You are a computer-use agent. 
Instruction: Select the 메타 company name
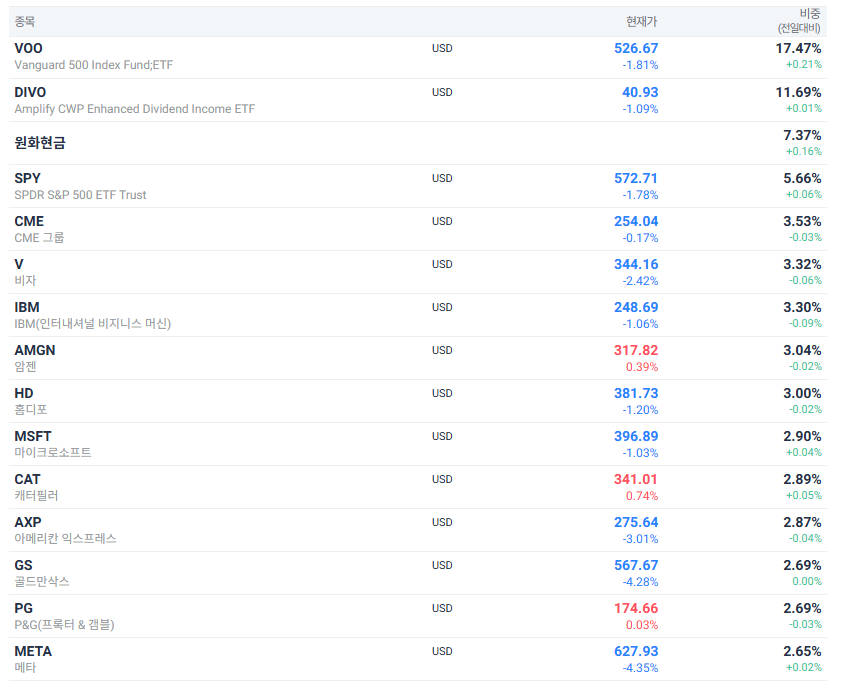point(25,668)
